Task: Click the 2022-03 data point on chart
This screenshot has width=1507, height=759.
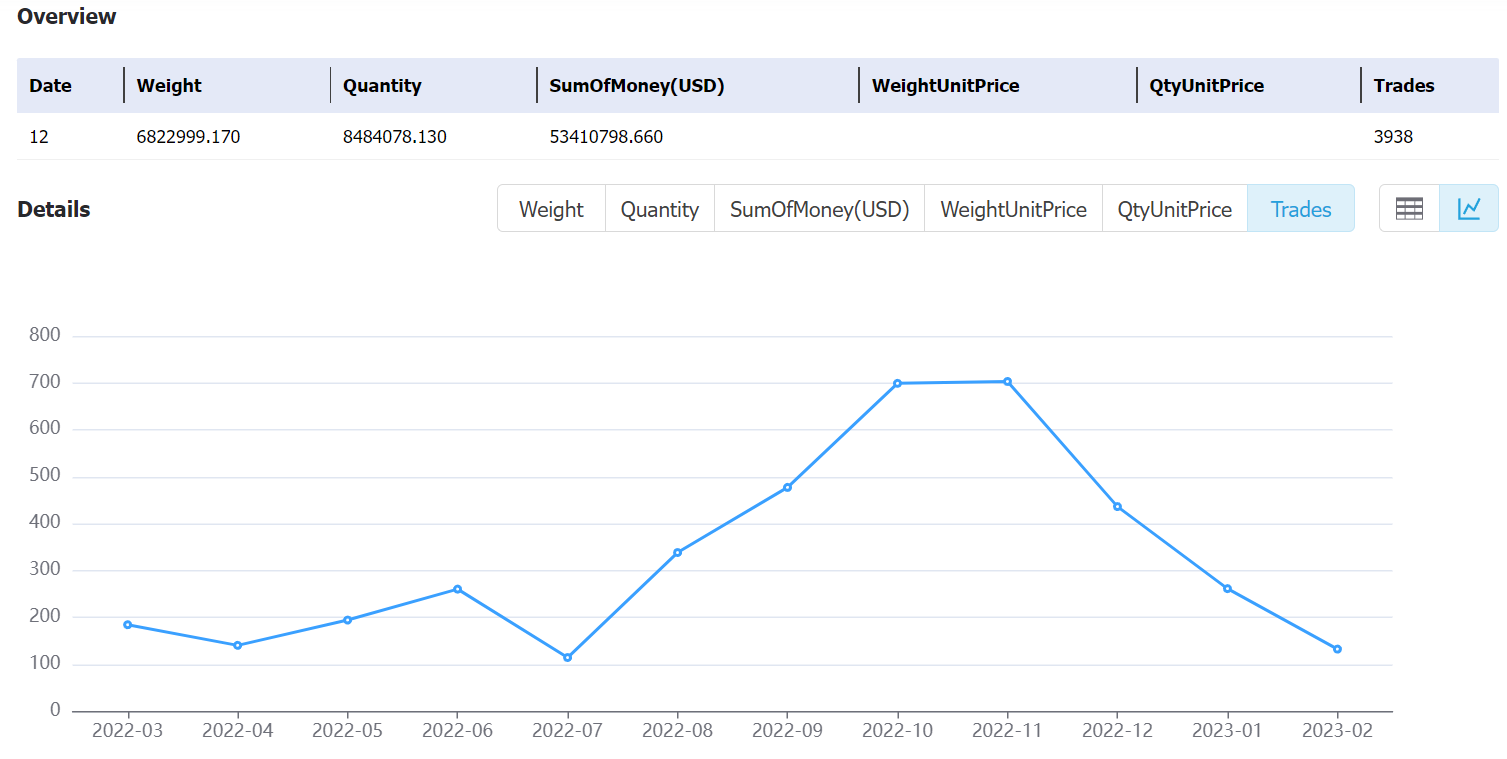Action: click(x=127, y=625)
